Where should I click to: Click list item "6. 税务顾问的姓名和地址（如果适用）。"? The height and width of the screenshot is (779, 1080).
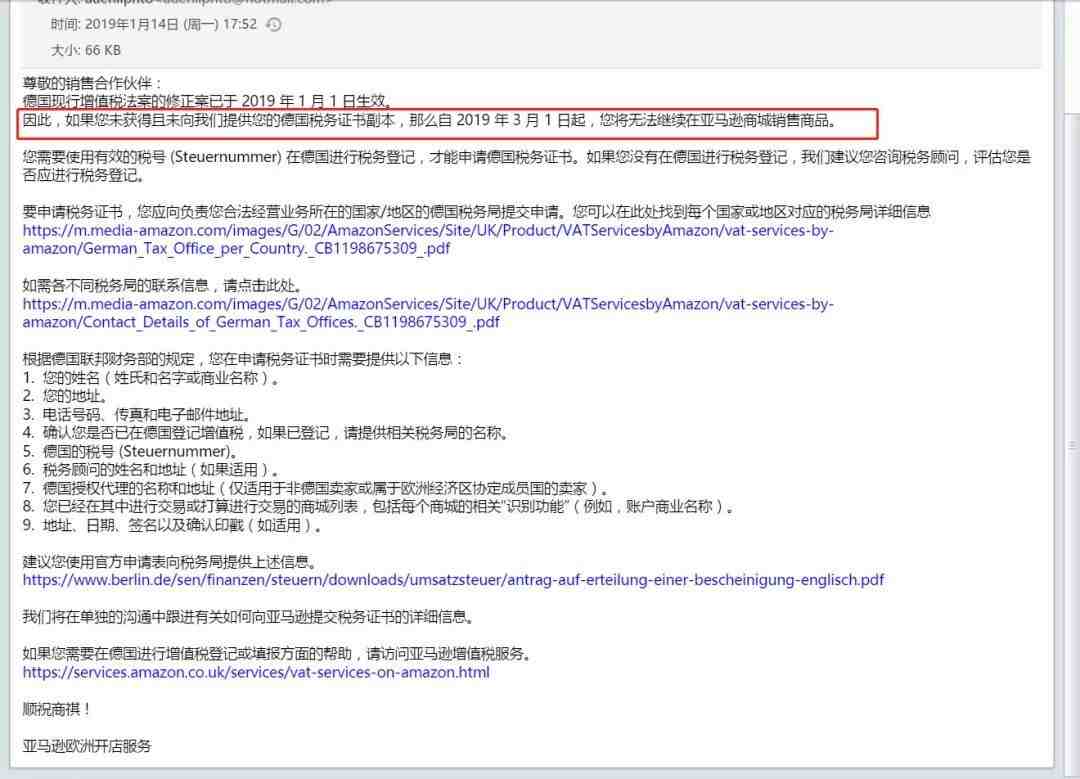151,470
